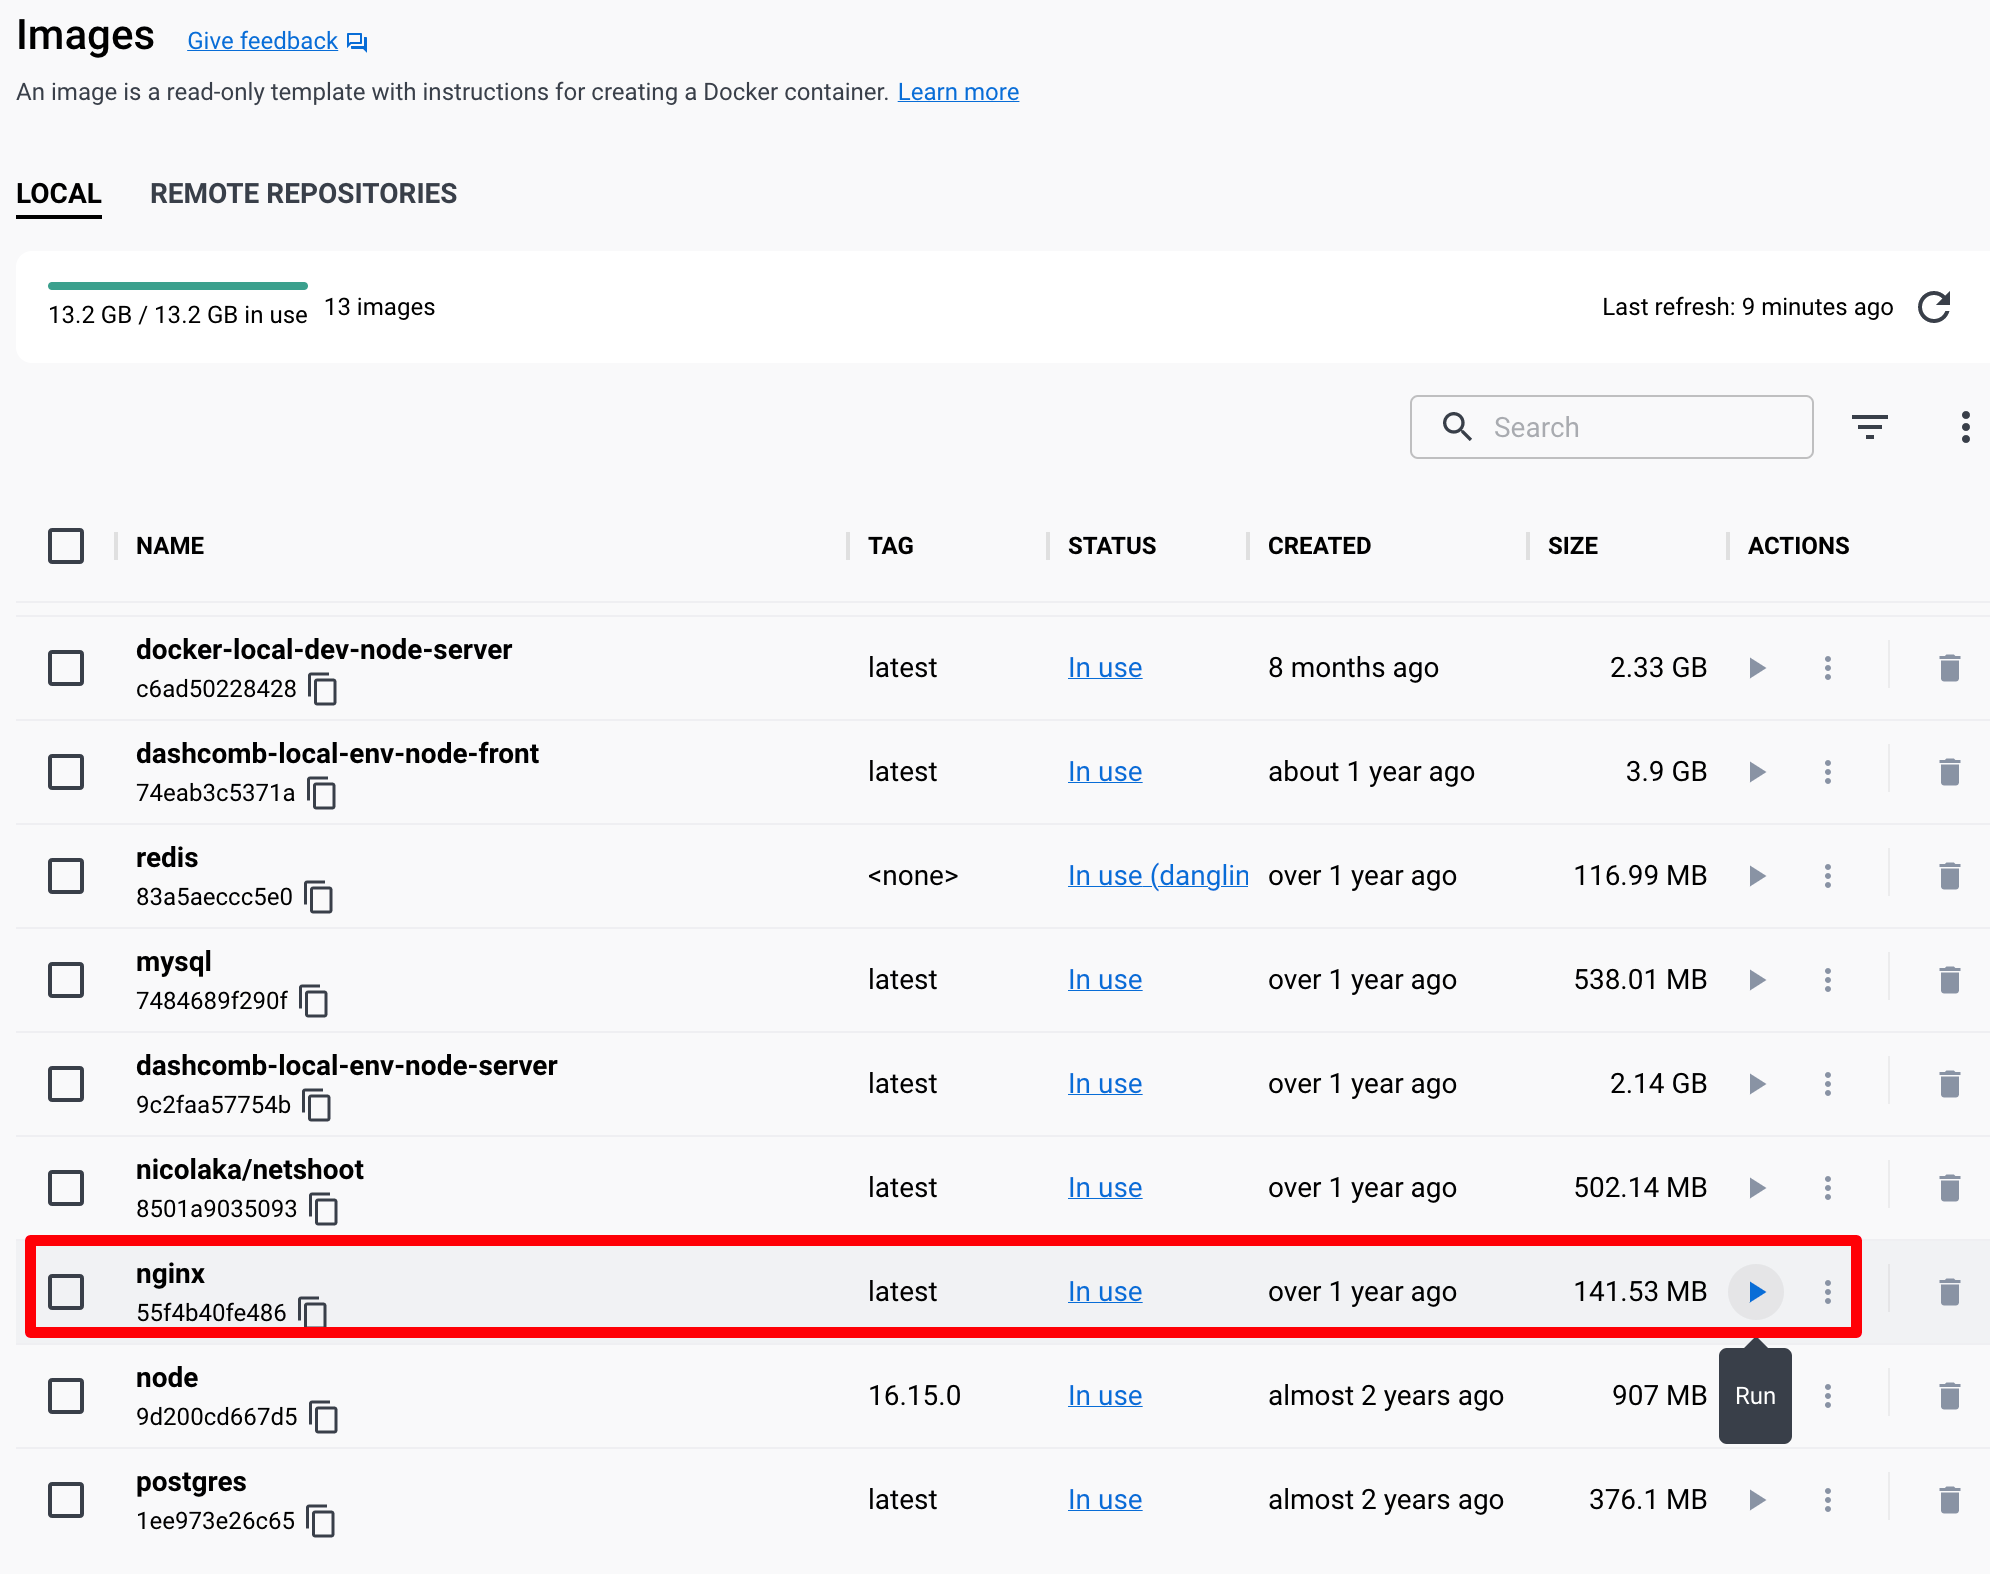Expand more actions for postgres image

[1827, 1500]
